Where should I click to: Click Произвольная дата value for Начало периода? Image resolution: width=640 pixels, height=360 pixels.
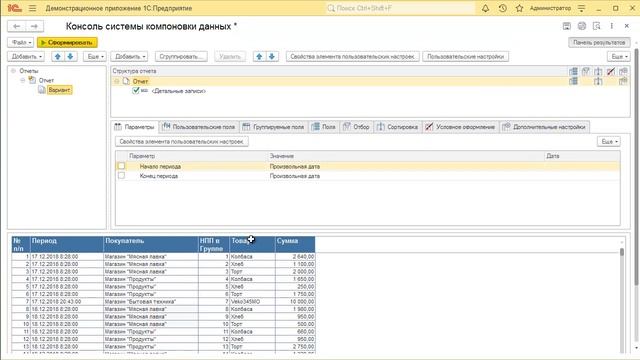pyautogui.click(x=295, y=167)
